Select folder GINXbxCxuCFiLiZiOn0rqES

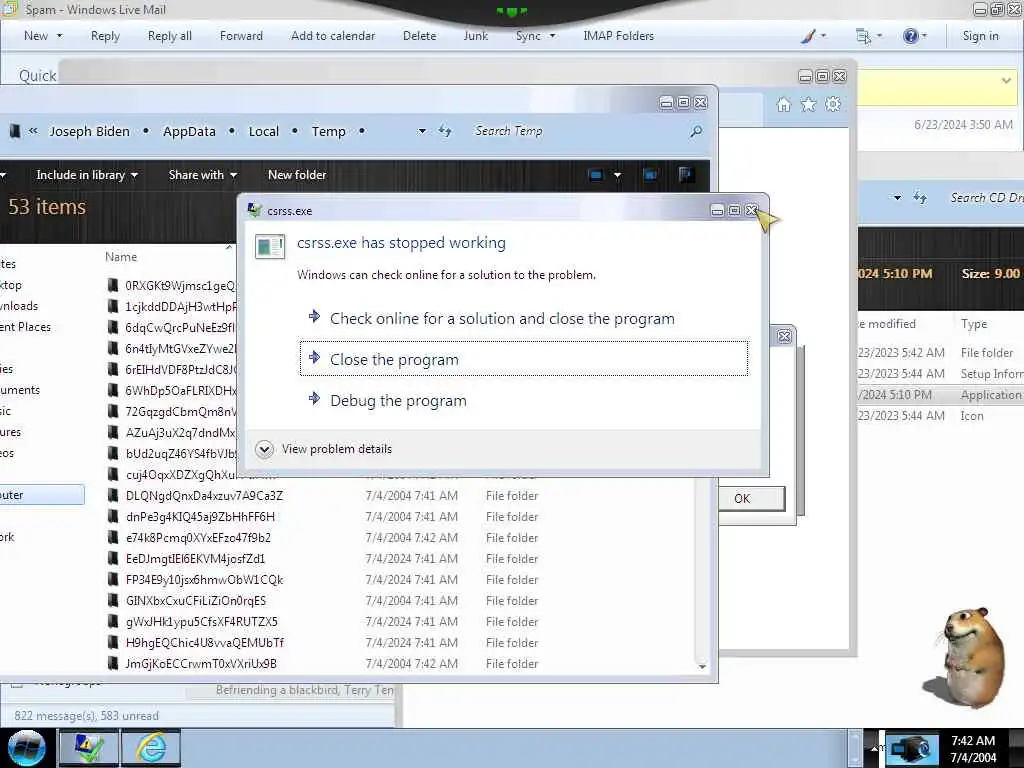click(x=196, y=600)
